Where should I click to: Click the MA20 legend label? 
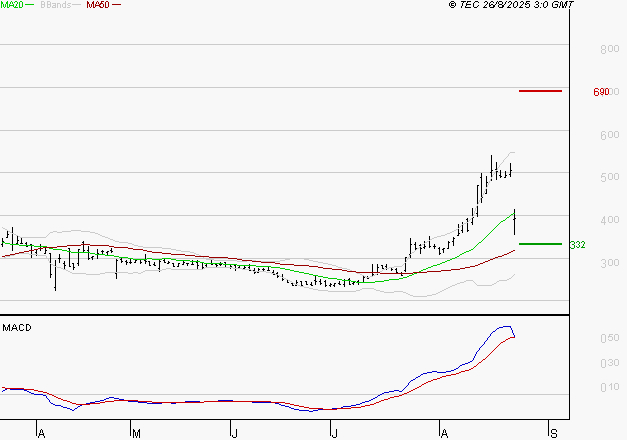[11, 5]
